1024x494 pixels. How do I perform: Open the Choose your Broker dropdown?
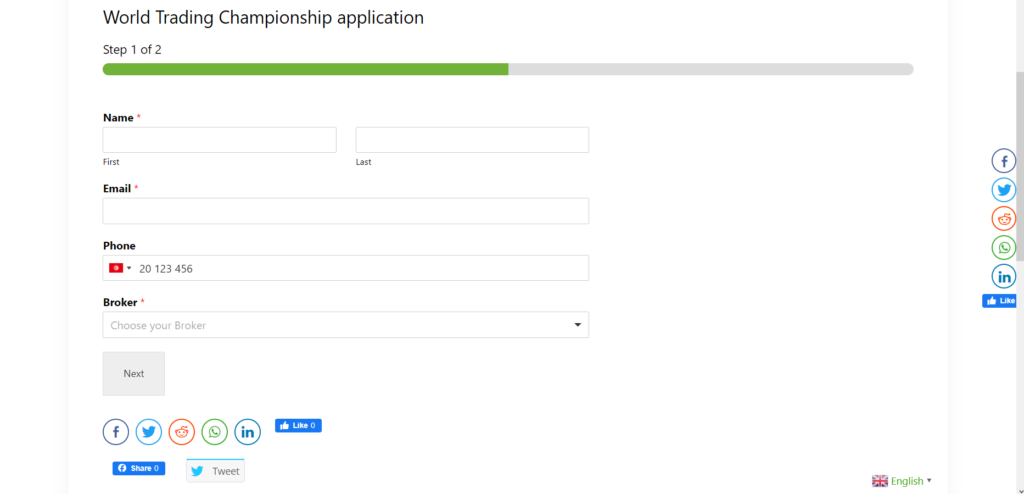345,325
